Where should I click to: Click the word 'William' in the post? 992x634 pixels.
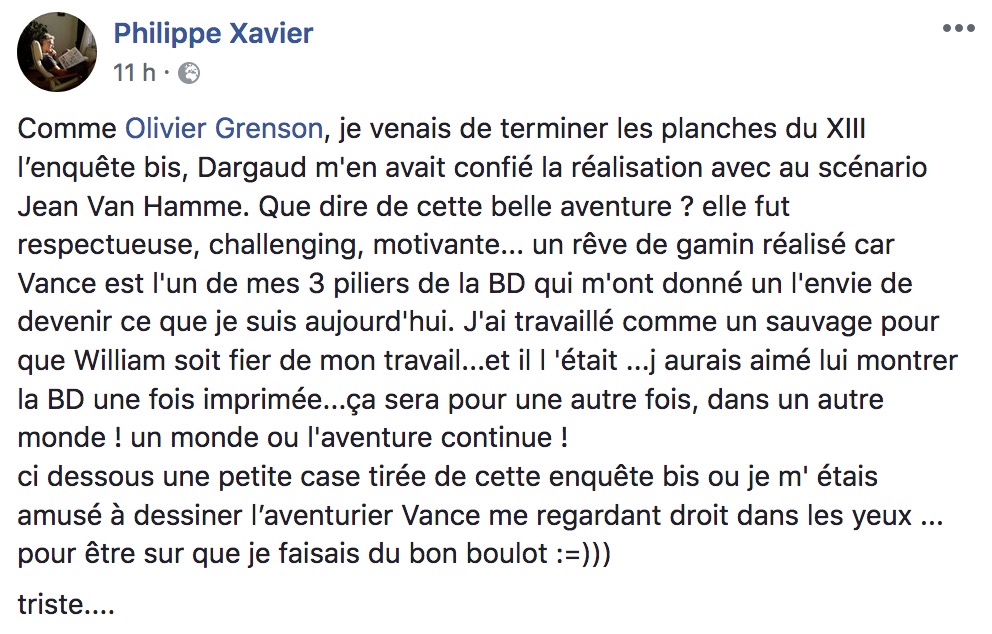(140, 361)
